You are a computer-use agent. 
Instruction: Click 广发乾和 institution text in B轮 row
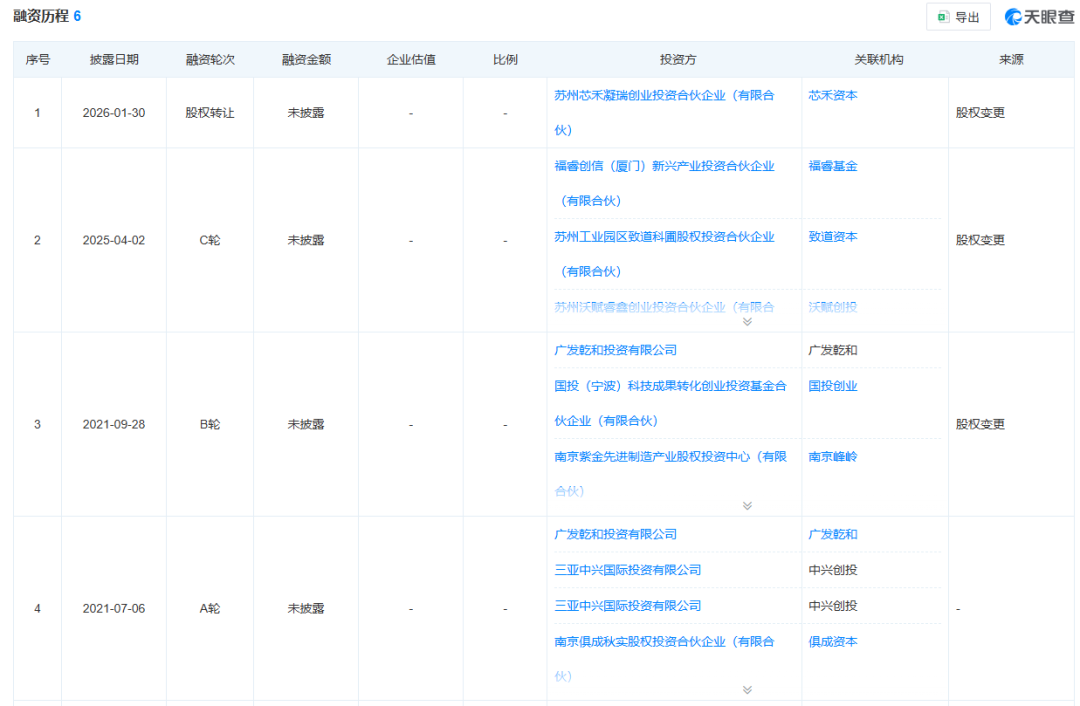click(833, 350)
